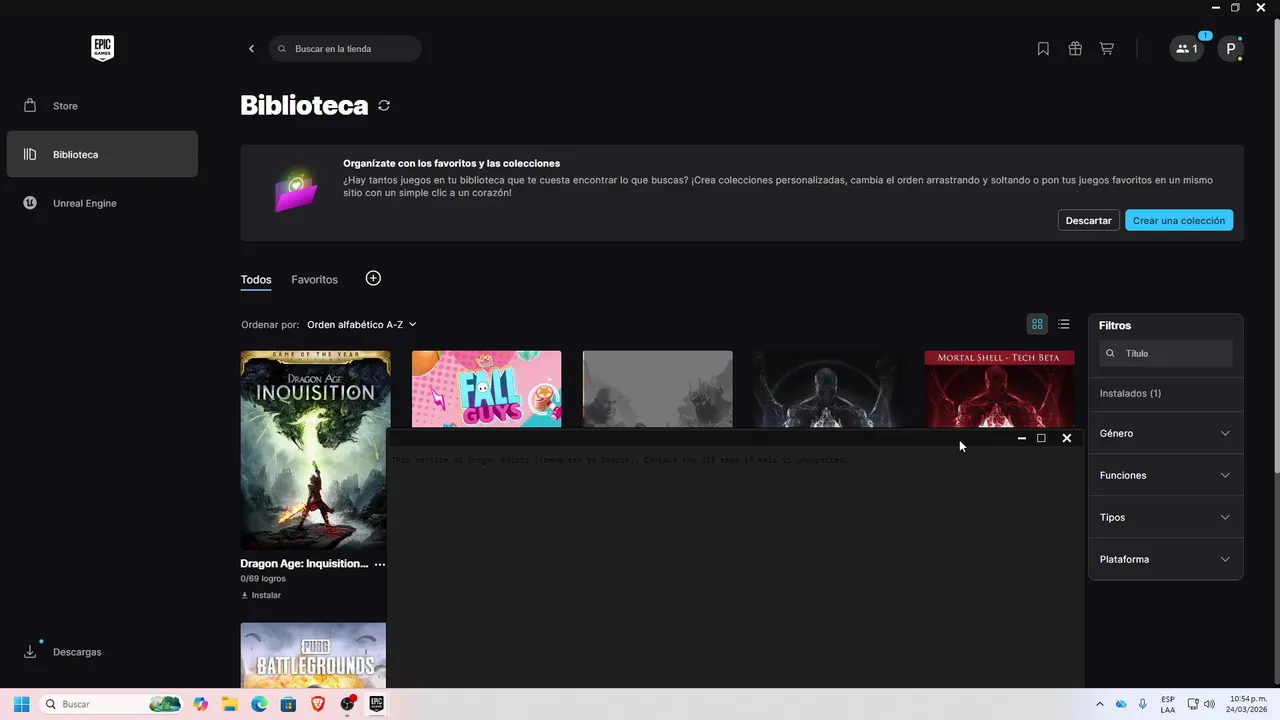The image size is (1280, 720).
Task: Switch to the Todos tab
Action: click(256, 280)
